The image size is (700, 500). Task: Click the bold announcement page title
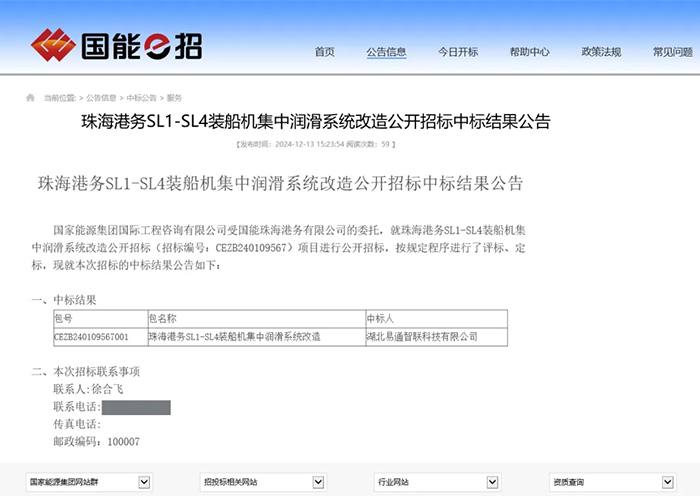point(315,123)
